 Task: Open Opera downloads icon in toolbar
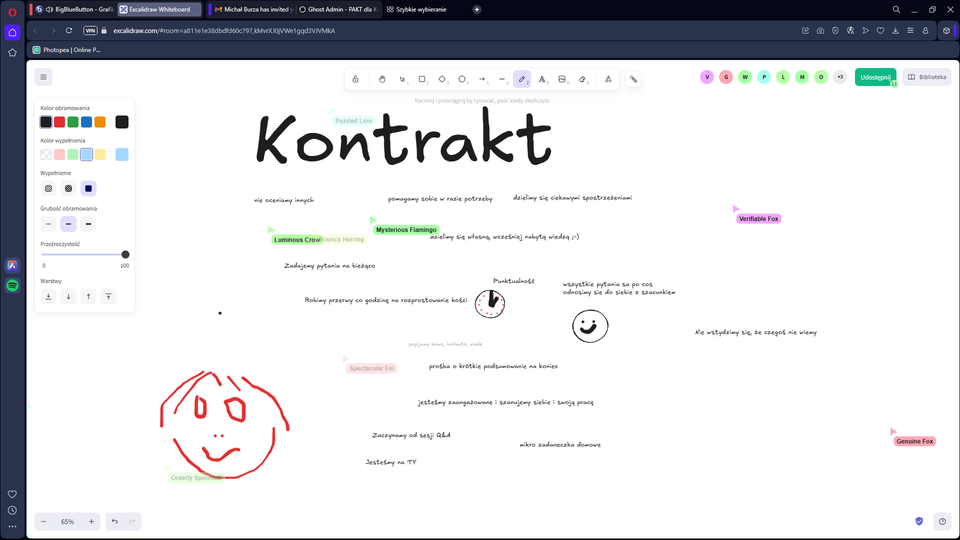click(x=895, y=31)
